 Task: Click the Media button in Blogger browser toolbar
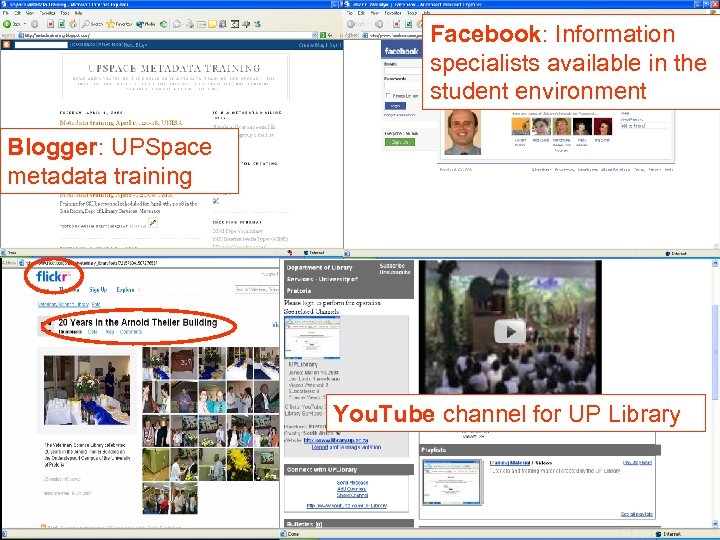point(146,24)
